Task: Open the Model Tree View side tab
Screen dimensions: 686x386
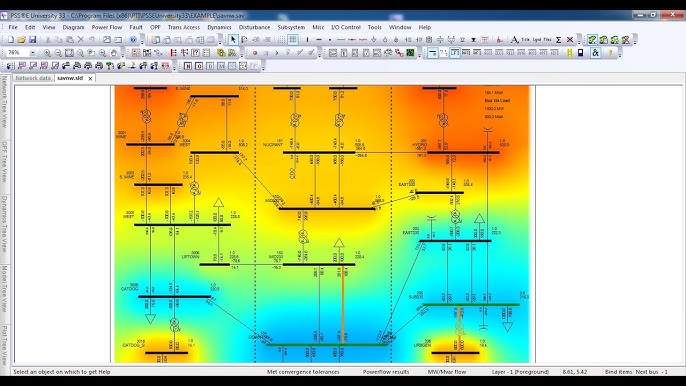Action: (4, 288)
